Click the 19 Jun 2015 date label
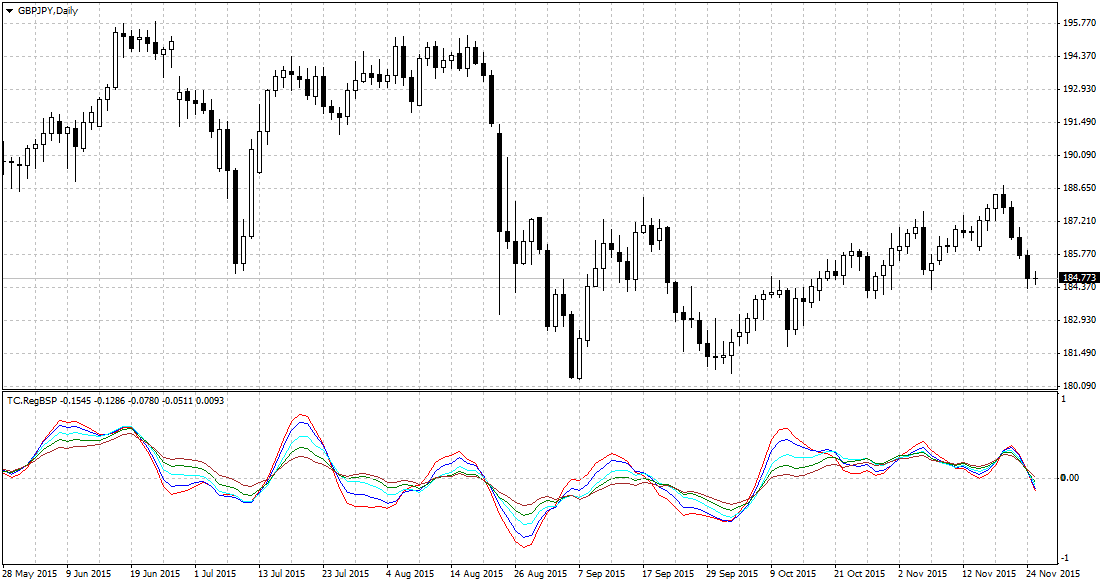Image resolution: width=1100 pixels, height=582 pixels. (153, 574)
